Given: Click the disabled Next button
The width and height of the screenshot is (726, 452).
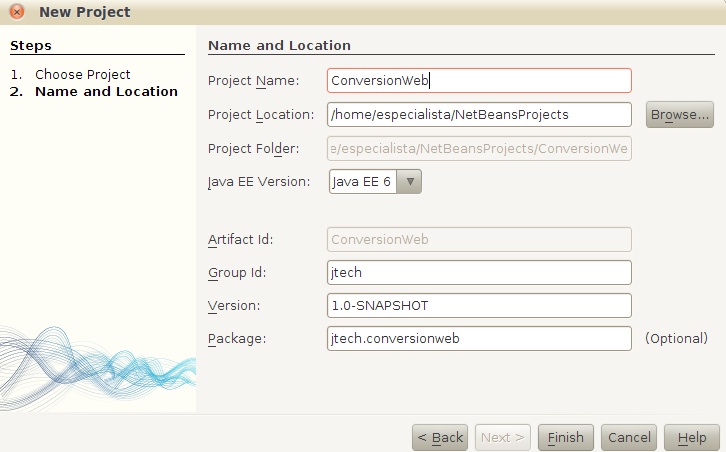Looking at the screenshot, I should [x=503, y=438].
